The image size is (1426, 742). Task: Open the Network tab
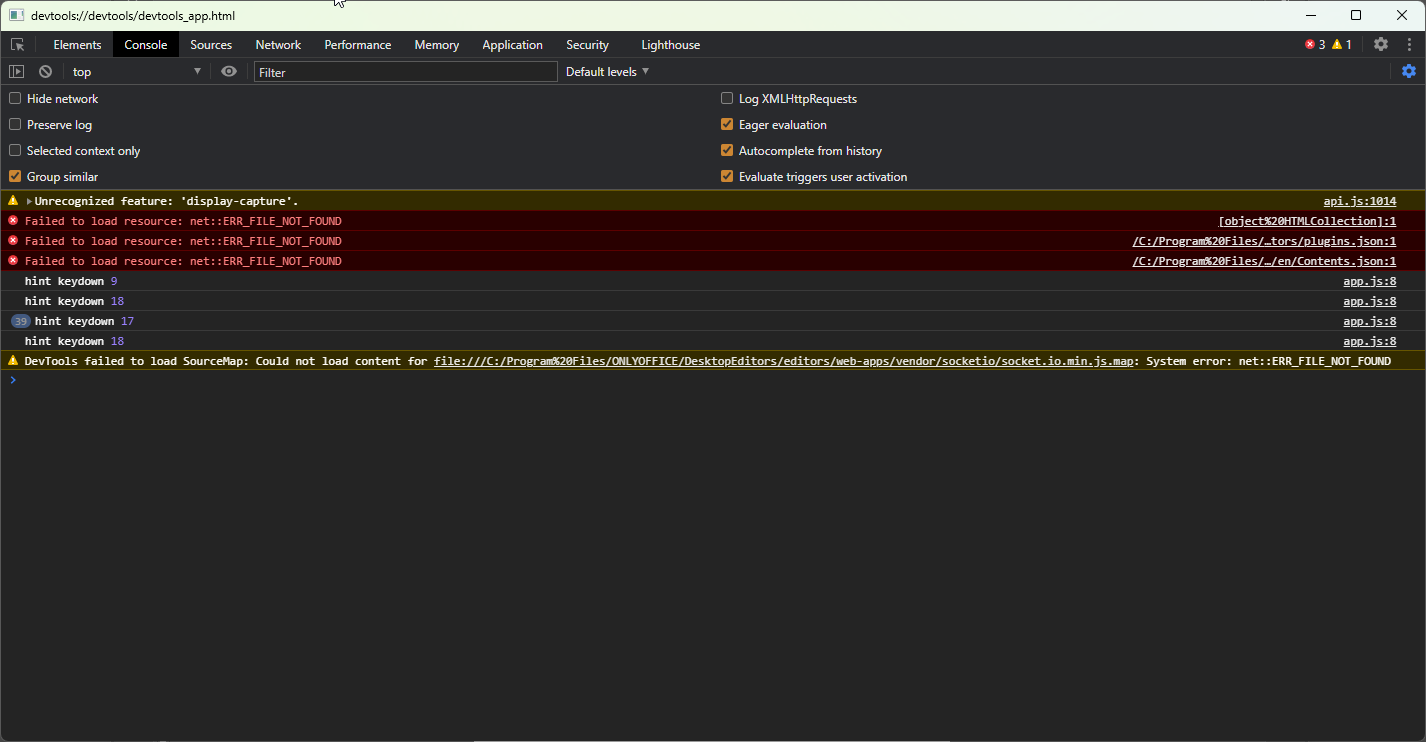(x=278, y=45)
